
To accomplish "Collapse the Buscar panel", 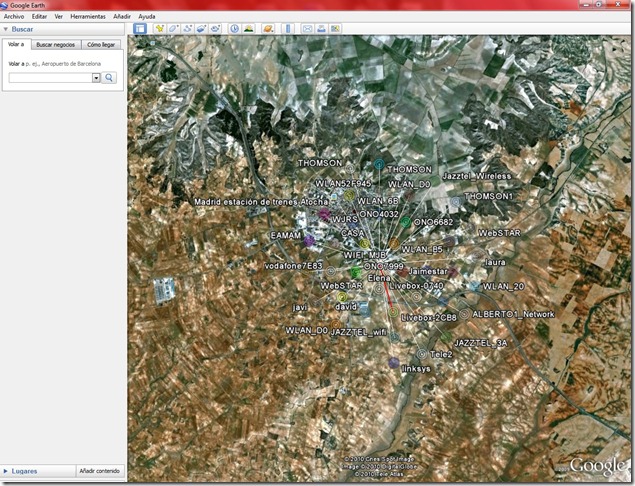I will (6, 30).
